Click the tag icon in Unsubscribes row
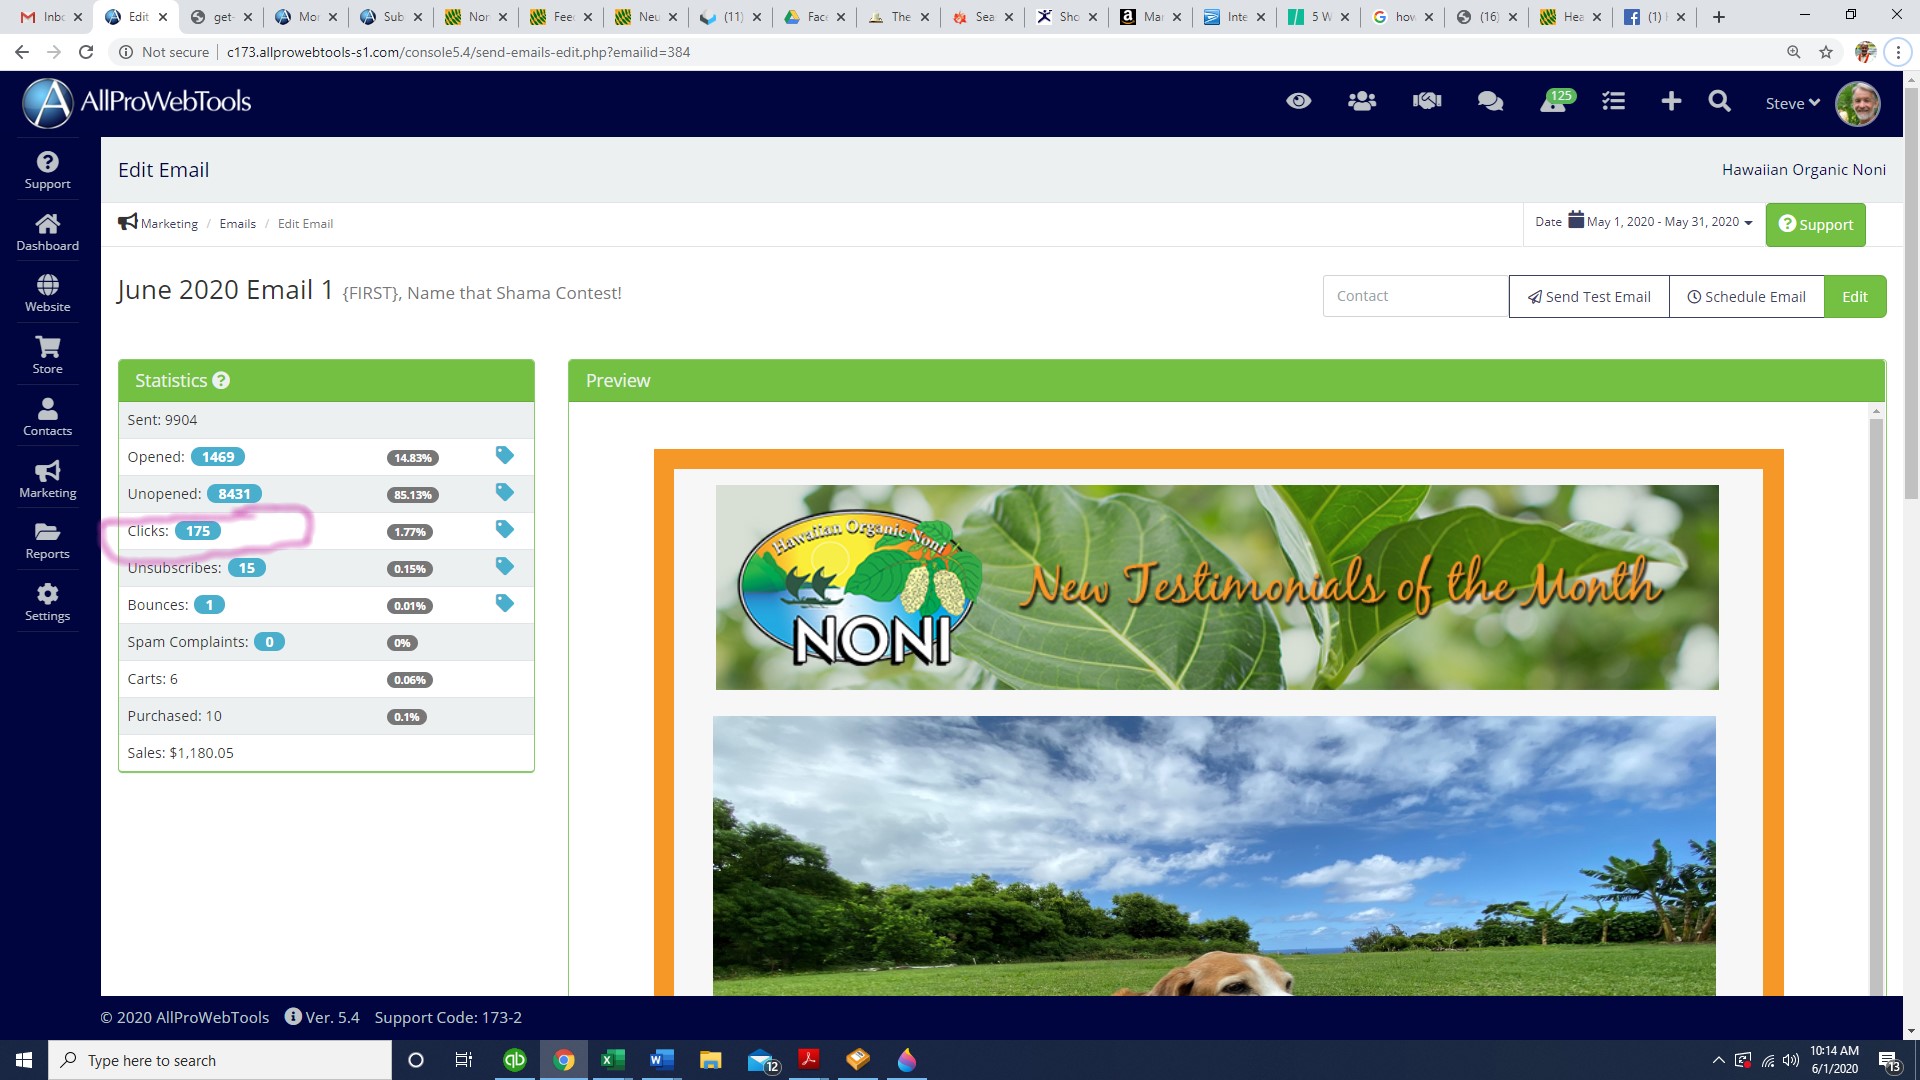This screenshot has width=1920, height=1080. tap(504, 566)
